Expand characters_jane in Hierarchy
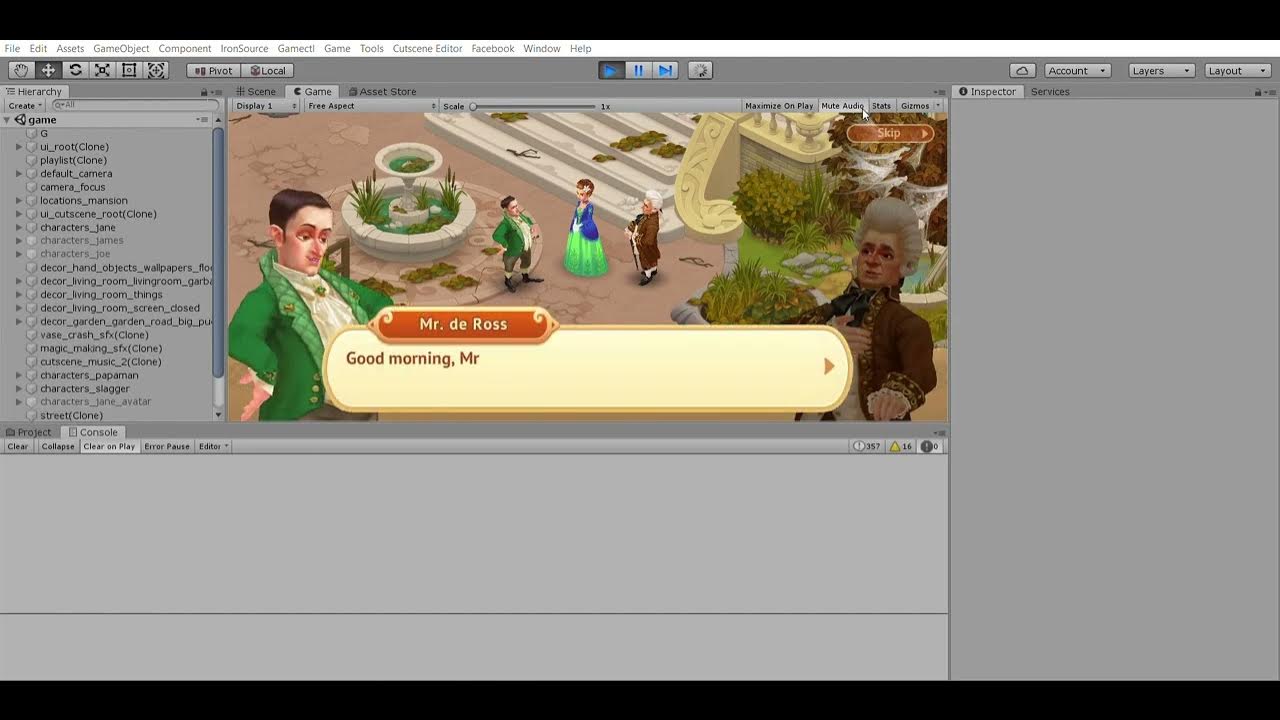The image size is (1280, 720). (x=19, y=228)
